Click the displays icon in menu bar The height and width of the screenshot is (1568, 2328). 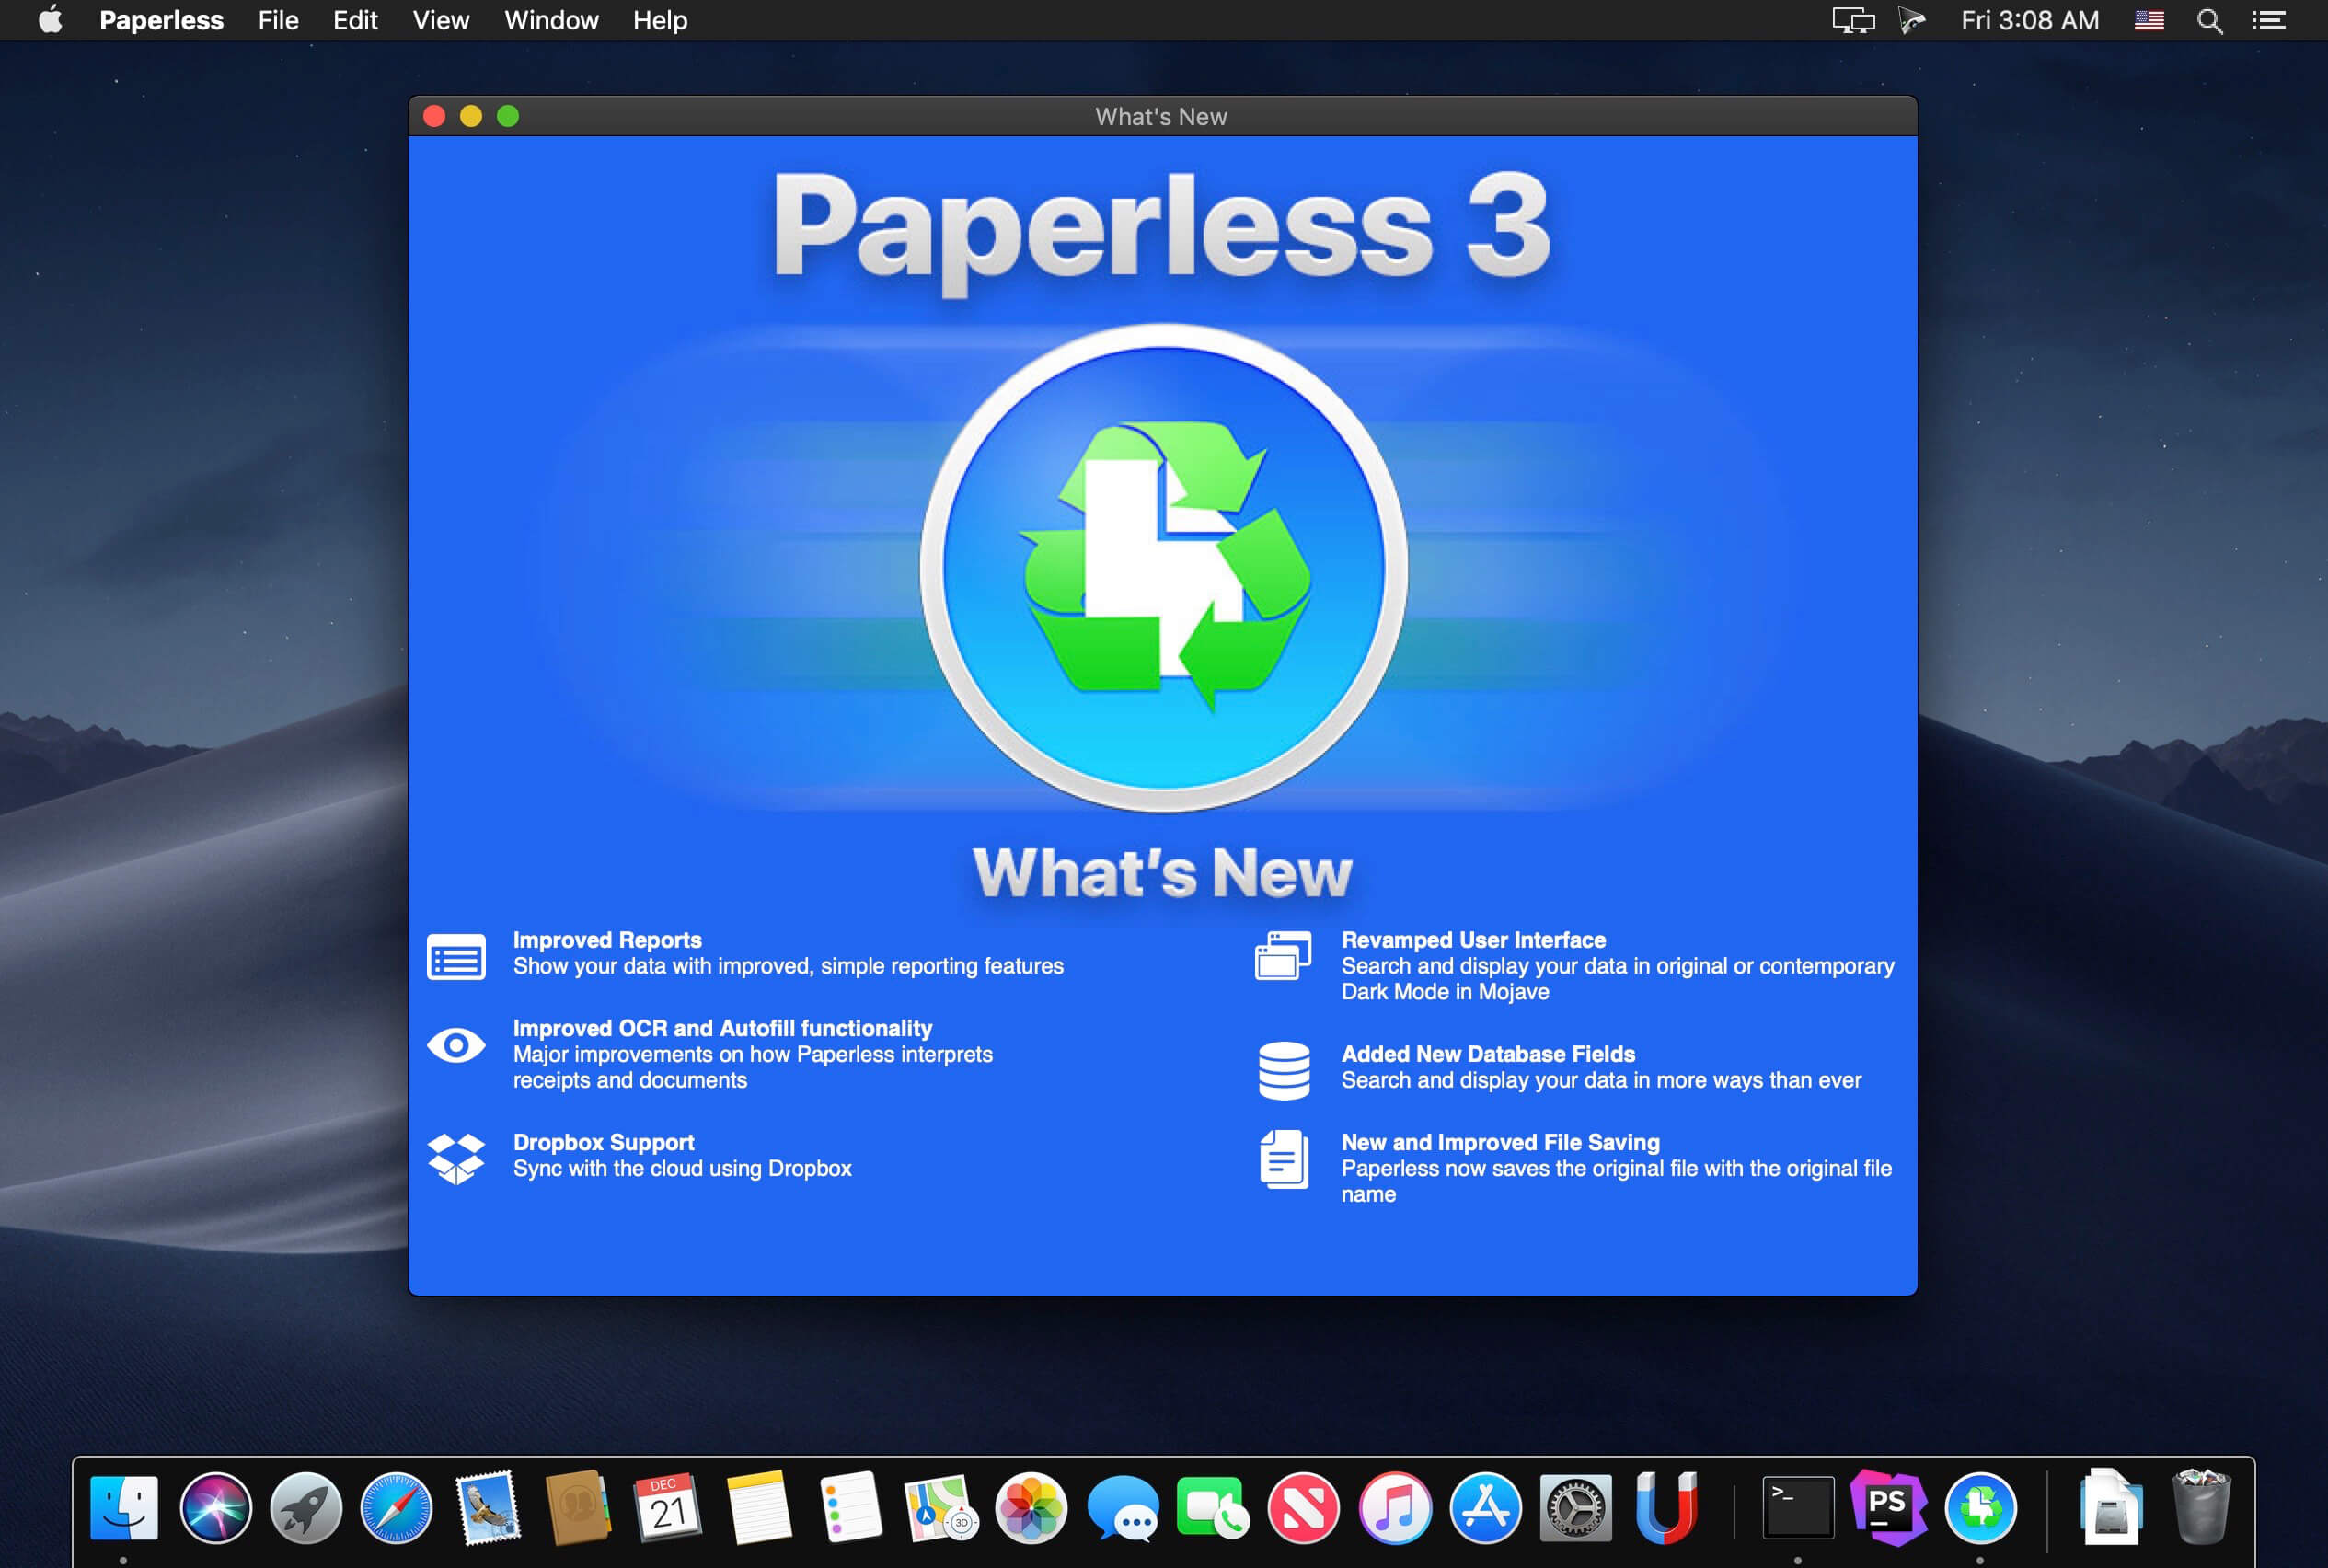[x=1853, y=20]
